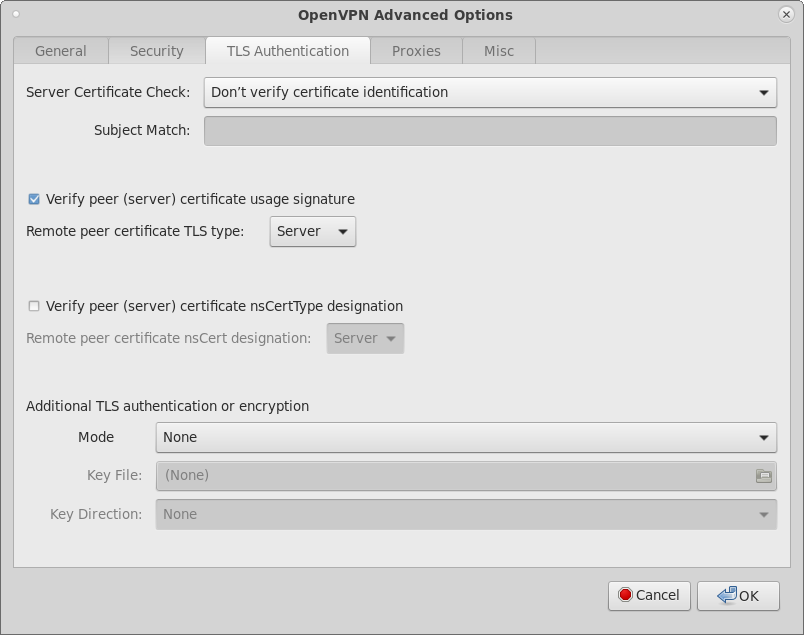Switch to the General tab
The width and height of the screenshot is (804, 635).
coord(61,51)
